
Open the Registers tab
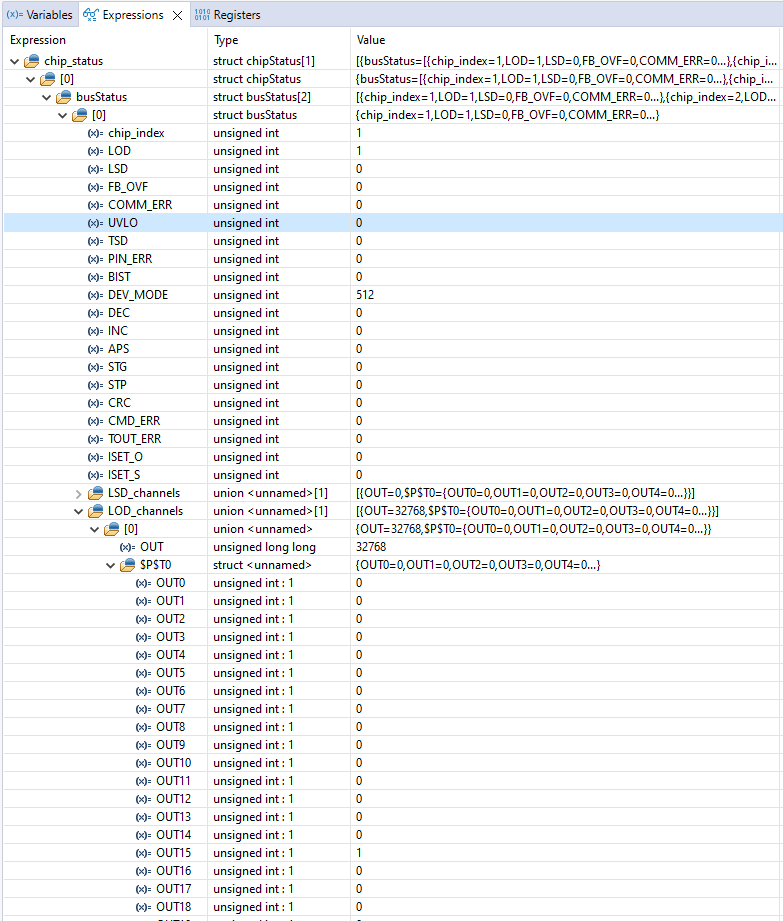tap(236, 15)
